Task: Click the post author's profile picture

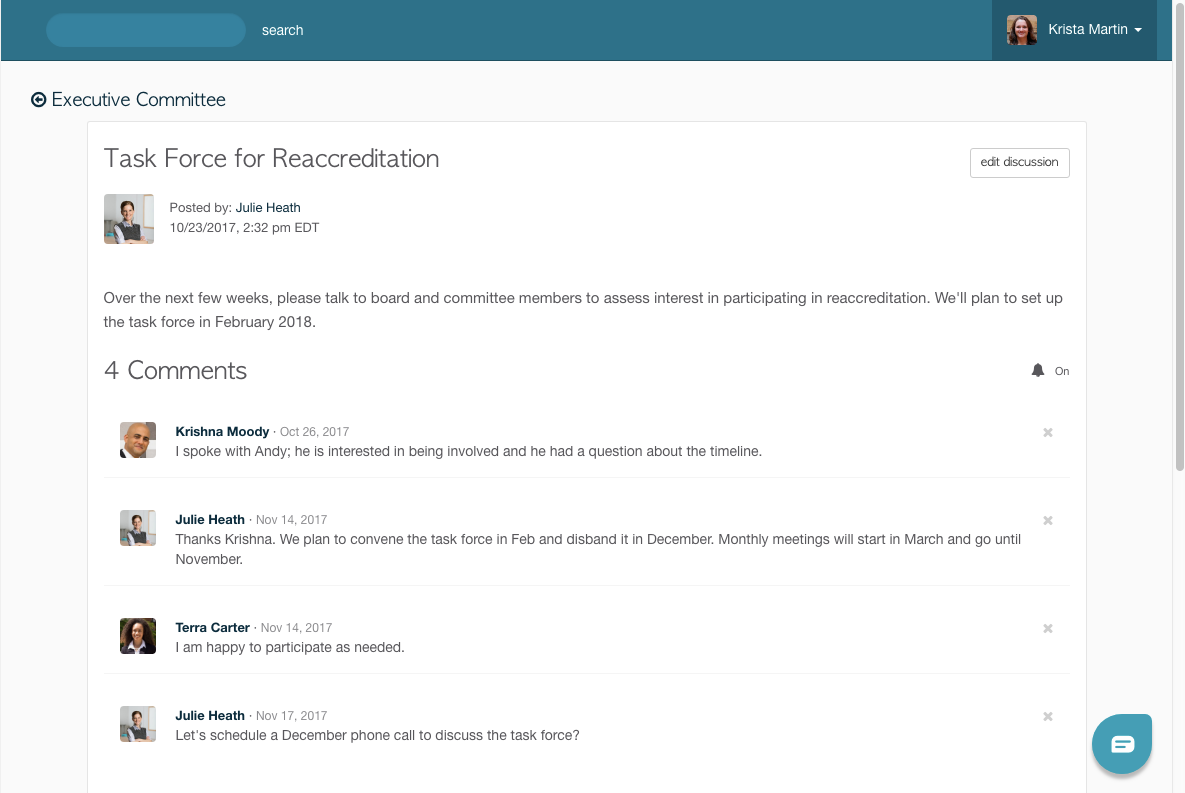Action: tap(129, 219)
